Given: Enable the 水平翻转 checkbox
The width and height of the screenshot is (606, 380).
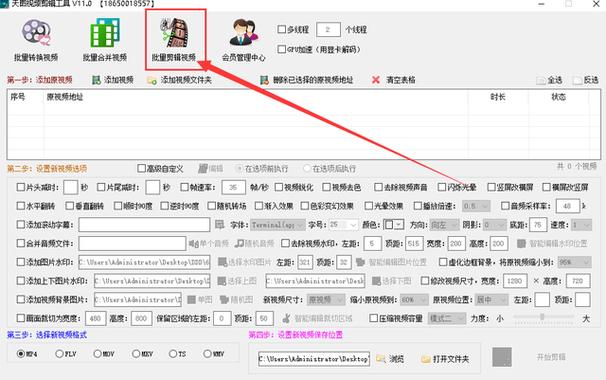Looking at the screenshot, I should coord(20,206).
